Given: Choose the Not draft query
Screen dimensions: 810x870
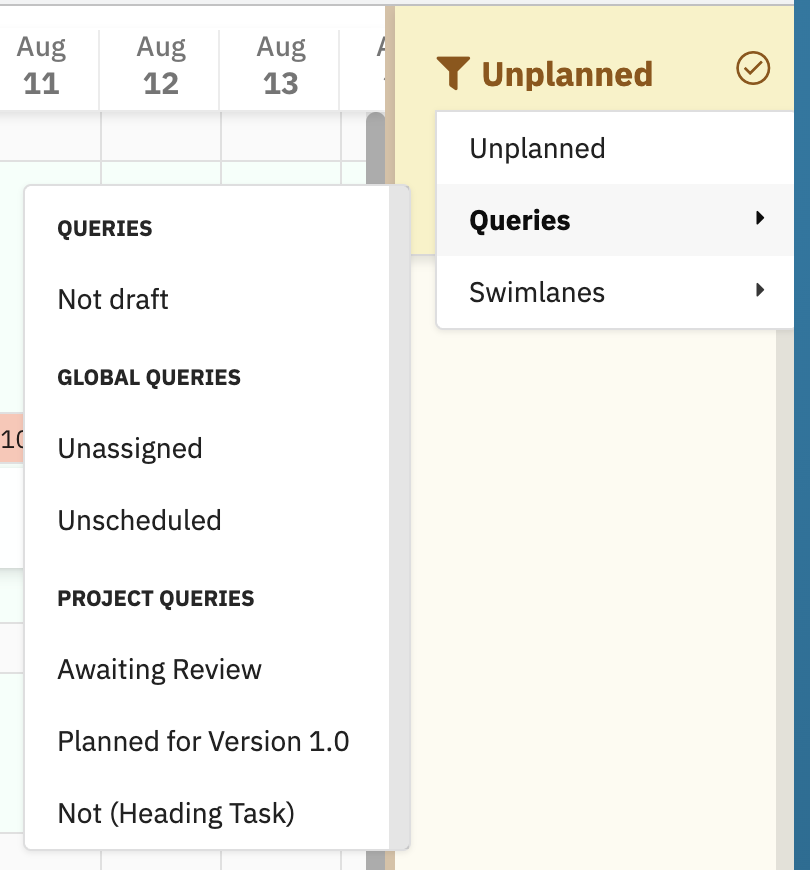Looking at the screenshot, I should pyautogui.click(x=206, y=299).
